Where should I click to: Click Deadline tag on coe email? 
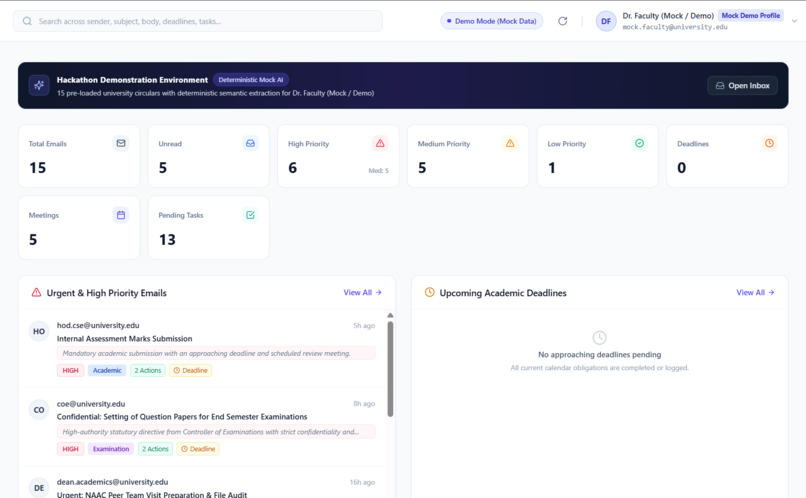point(198,449)
